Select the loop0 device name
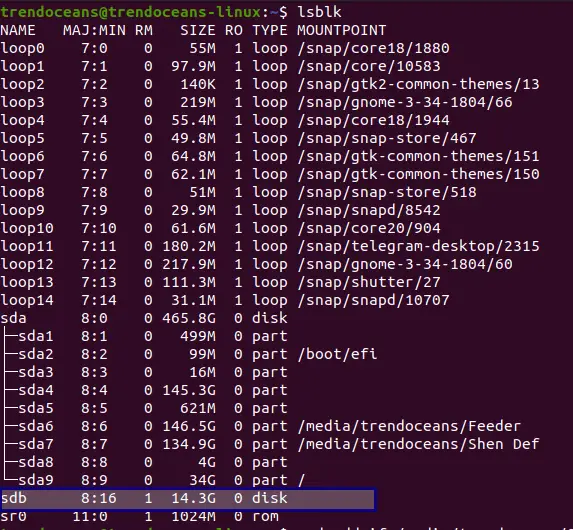The height and width of the screenshot is (530, 573). tap(22, 48)
